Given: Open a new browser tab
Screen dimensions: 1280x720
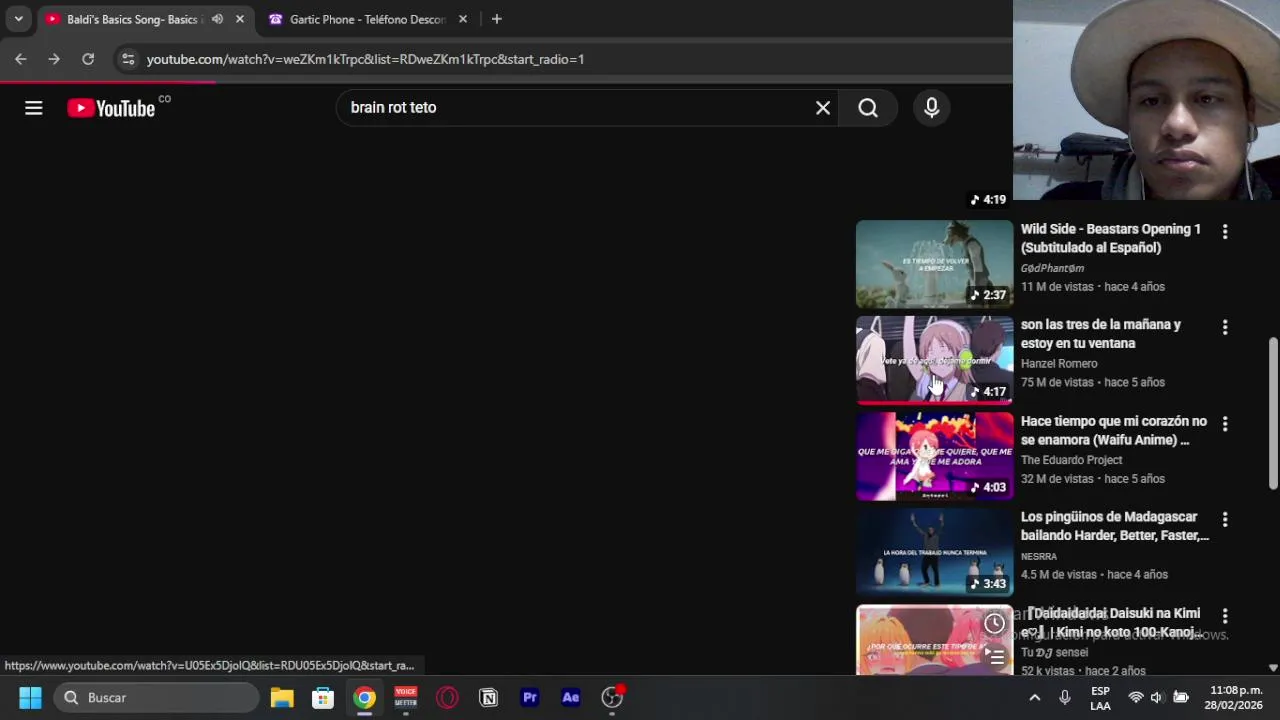Looking at the screenshot, I should click(x=496, y=19).
